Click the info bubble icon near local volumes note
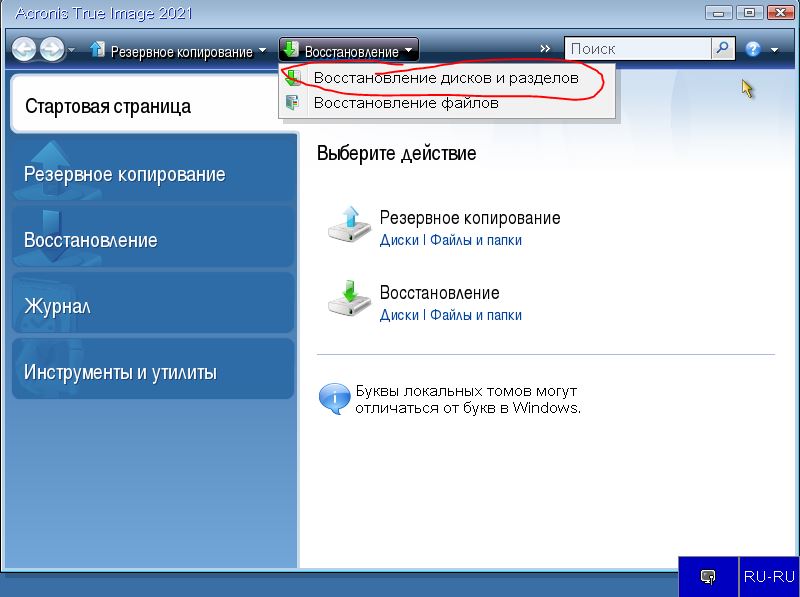The image size is (800, 597). 333,398
